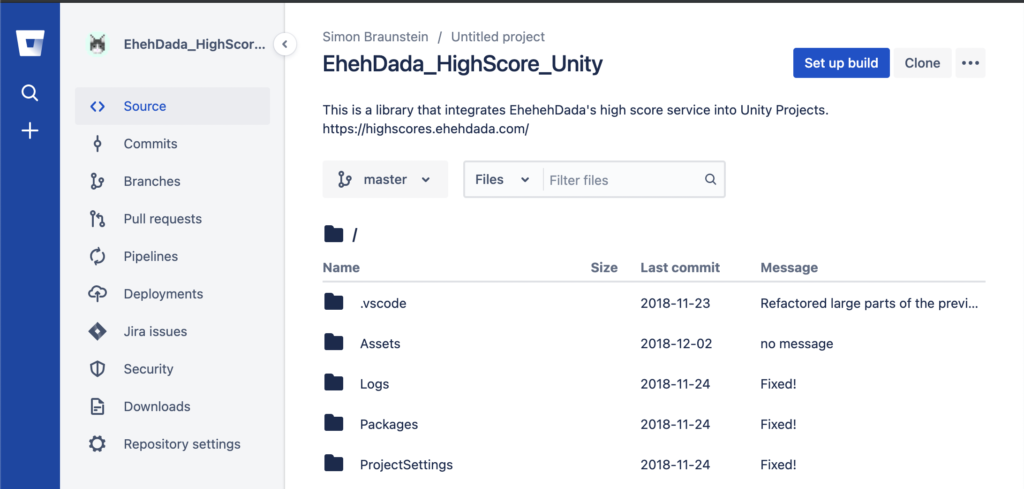Image resolution: width=1024 pixels, height=489 pixels.
Task: Click the ProjectSettings folder icon
Action: pyautogui.click(x=334, y=464)
